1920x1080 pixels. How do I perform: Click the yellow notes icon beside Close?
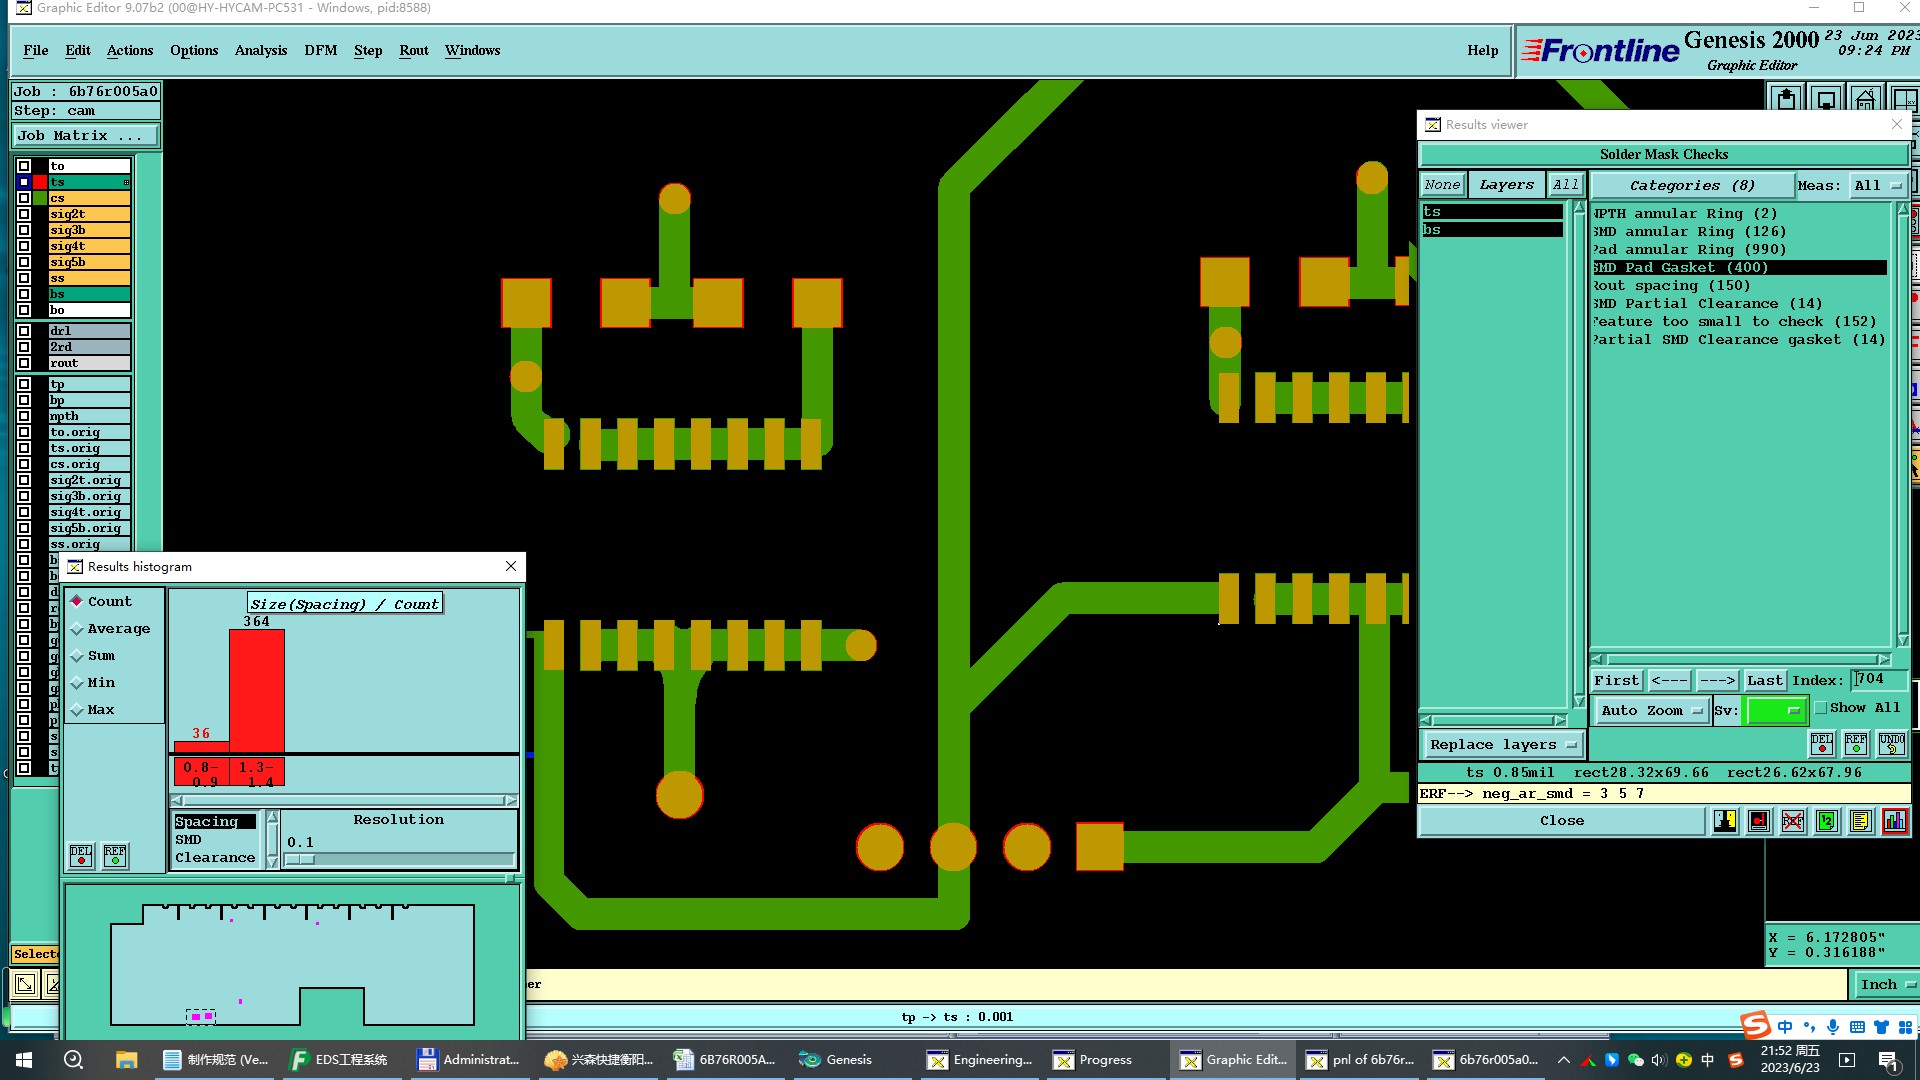coord(1860,821)
